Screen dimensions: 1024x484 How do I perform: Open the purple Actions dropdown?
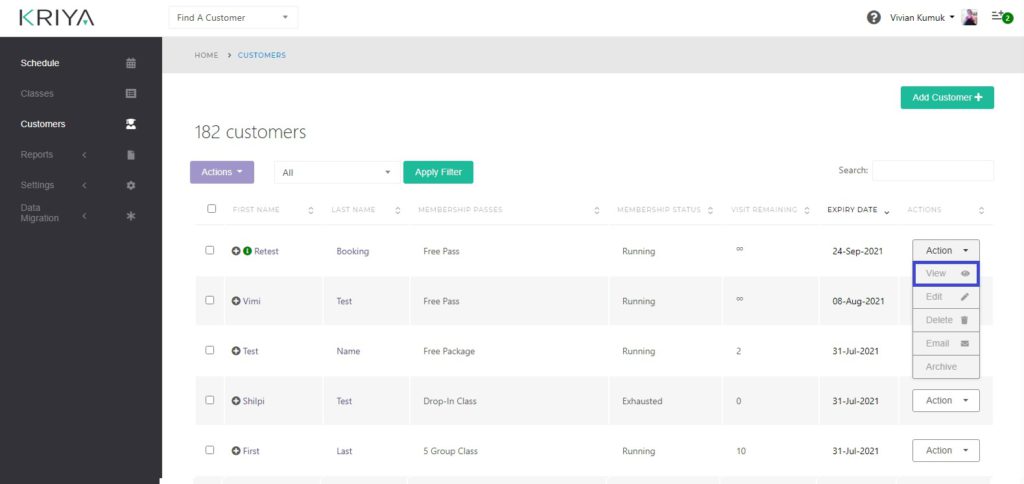pyautogui.click(x=221, y=172)
